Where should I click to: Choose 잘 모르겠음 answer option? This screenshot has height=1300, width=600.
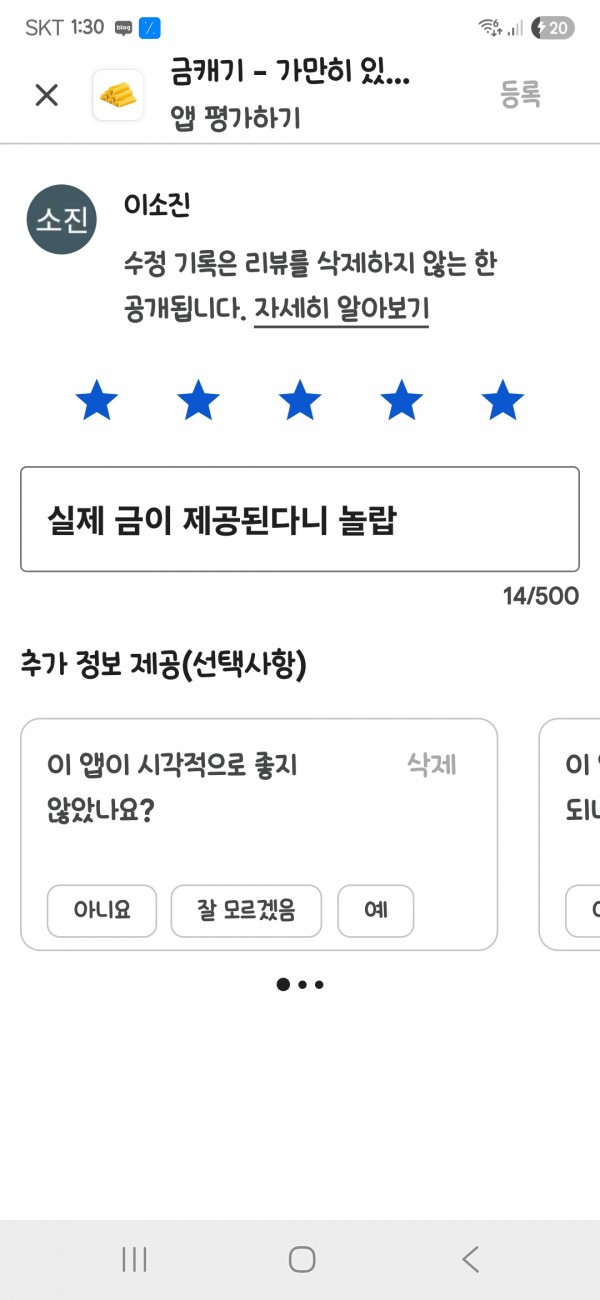(x=246, y=911)
